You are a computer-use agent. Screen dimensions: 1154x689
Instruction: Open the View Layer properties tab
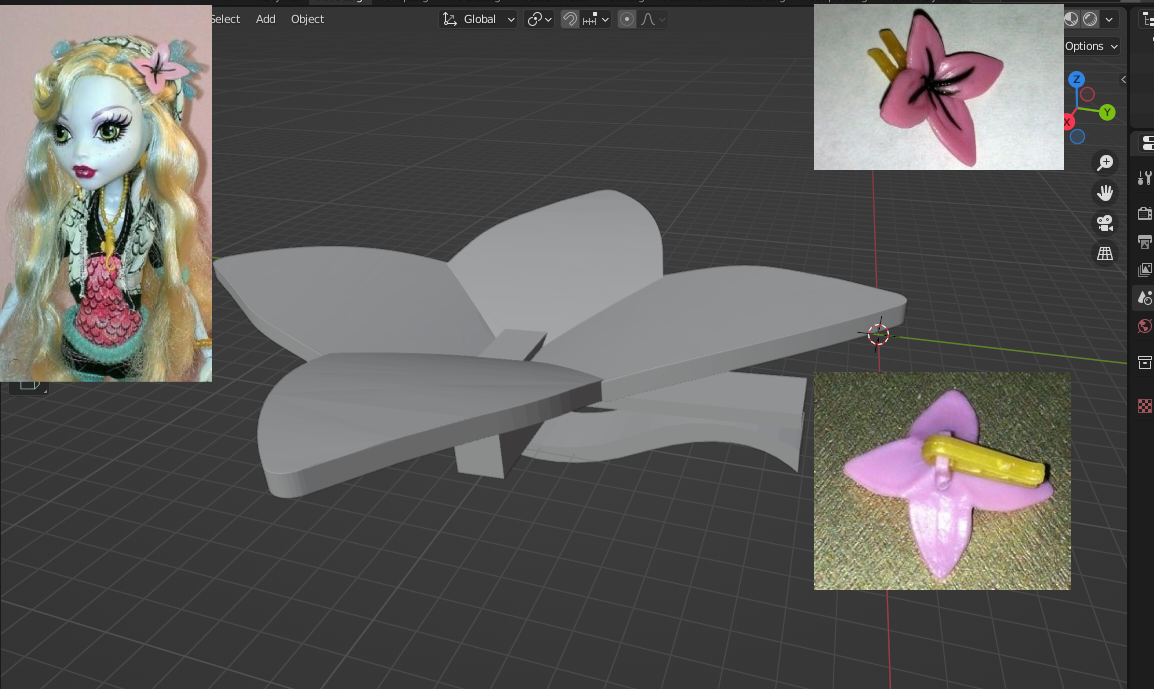(x=1145, y=270)
